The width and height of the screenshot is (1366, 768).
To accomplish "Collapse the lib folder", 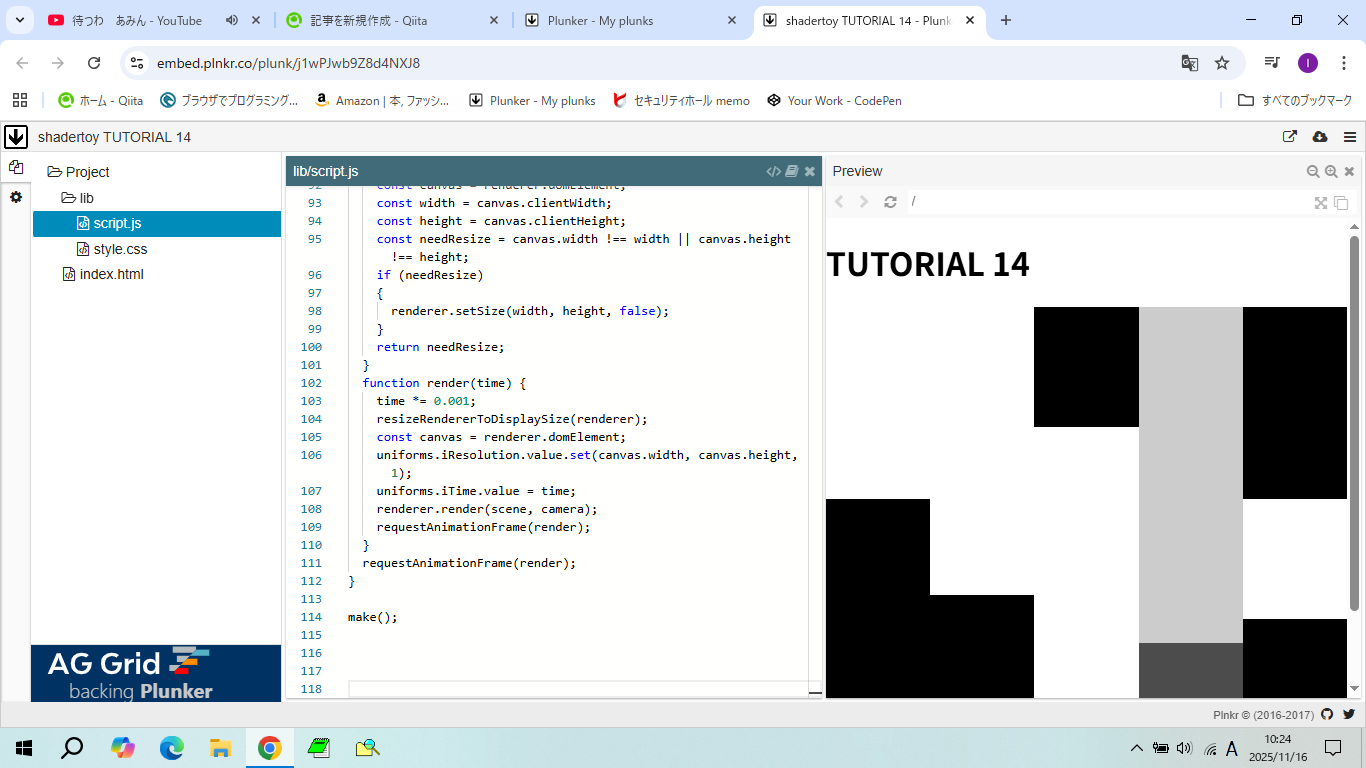I will [x=78, y=198].
